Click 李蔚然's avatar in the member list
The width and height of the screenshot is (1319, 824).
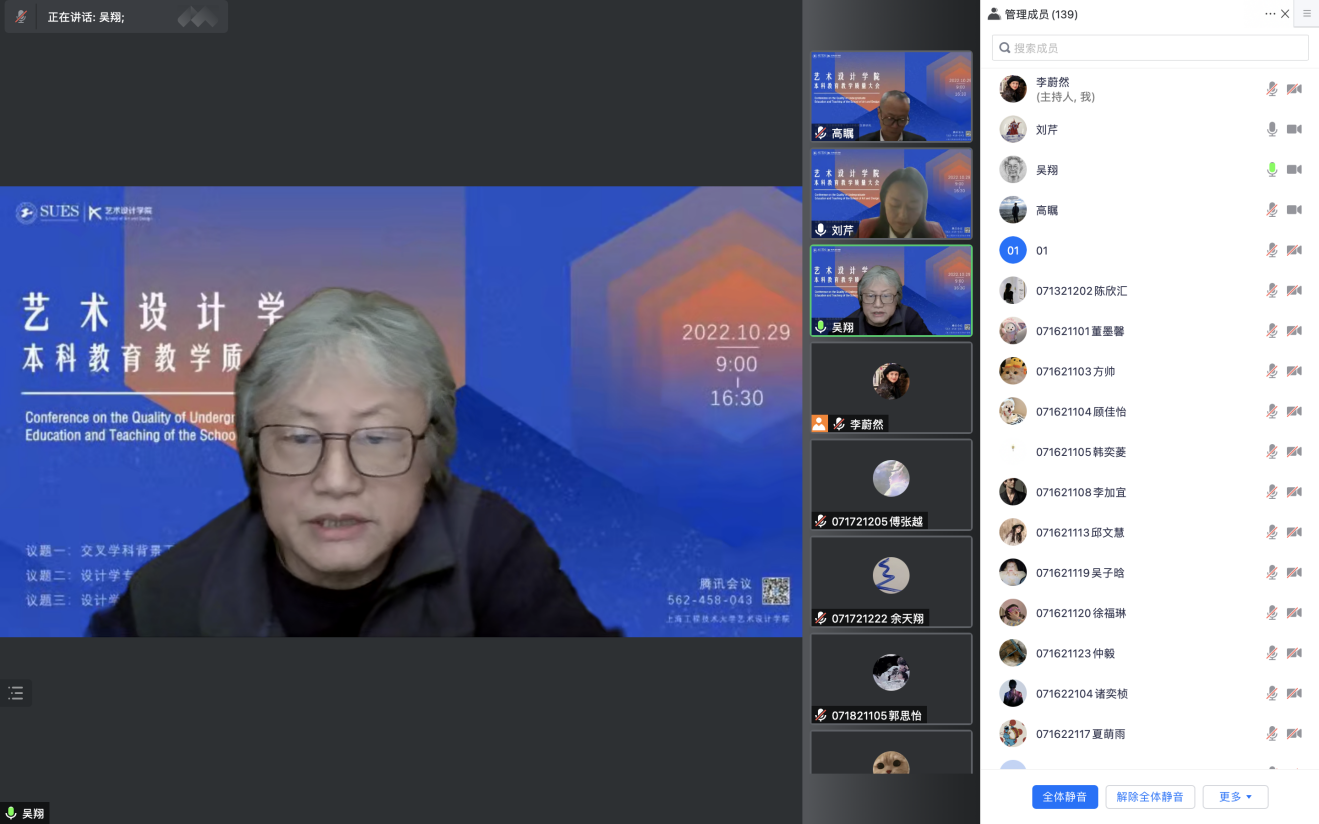click(1013, 89)
